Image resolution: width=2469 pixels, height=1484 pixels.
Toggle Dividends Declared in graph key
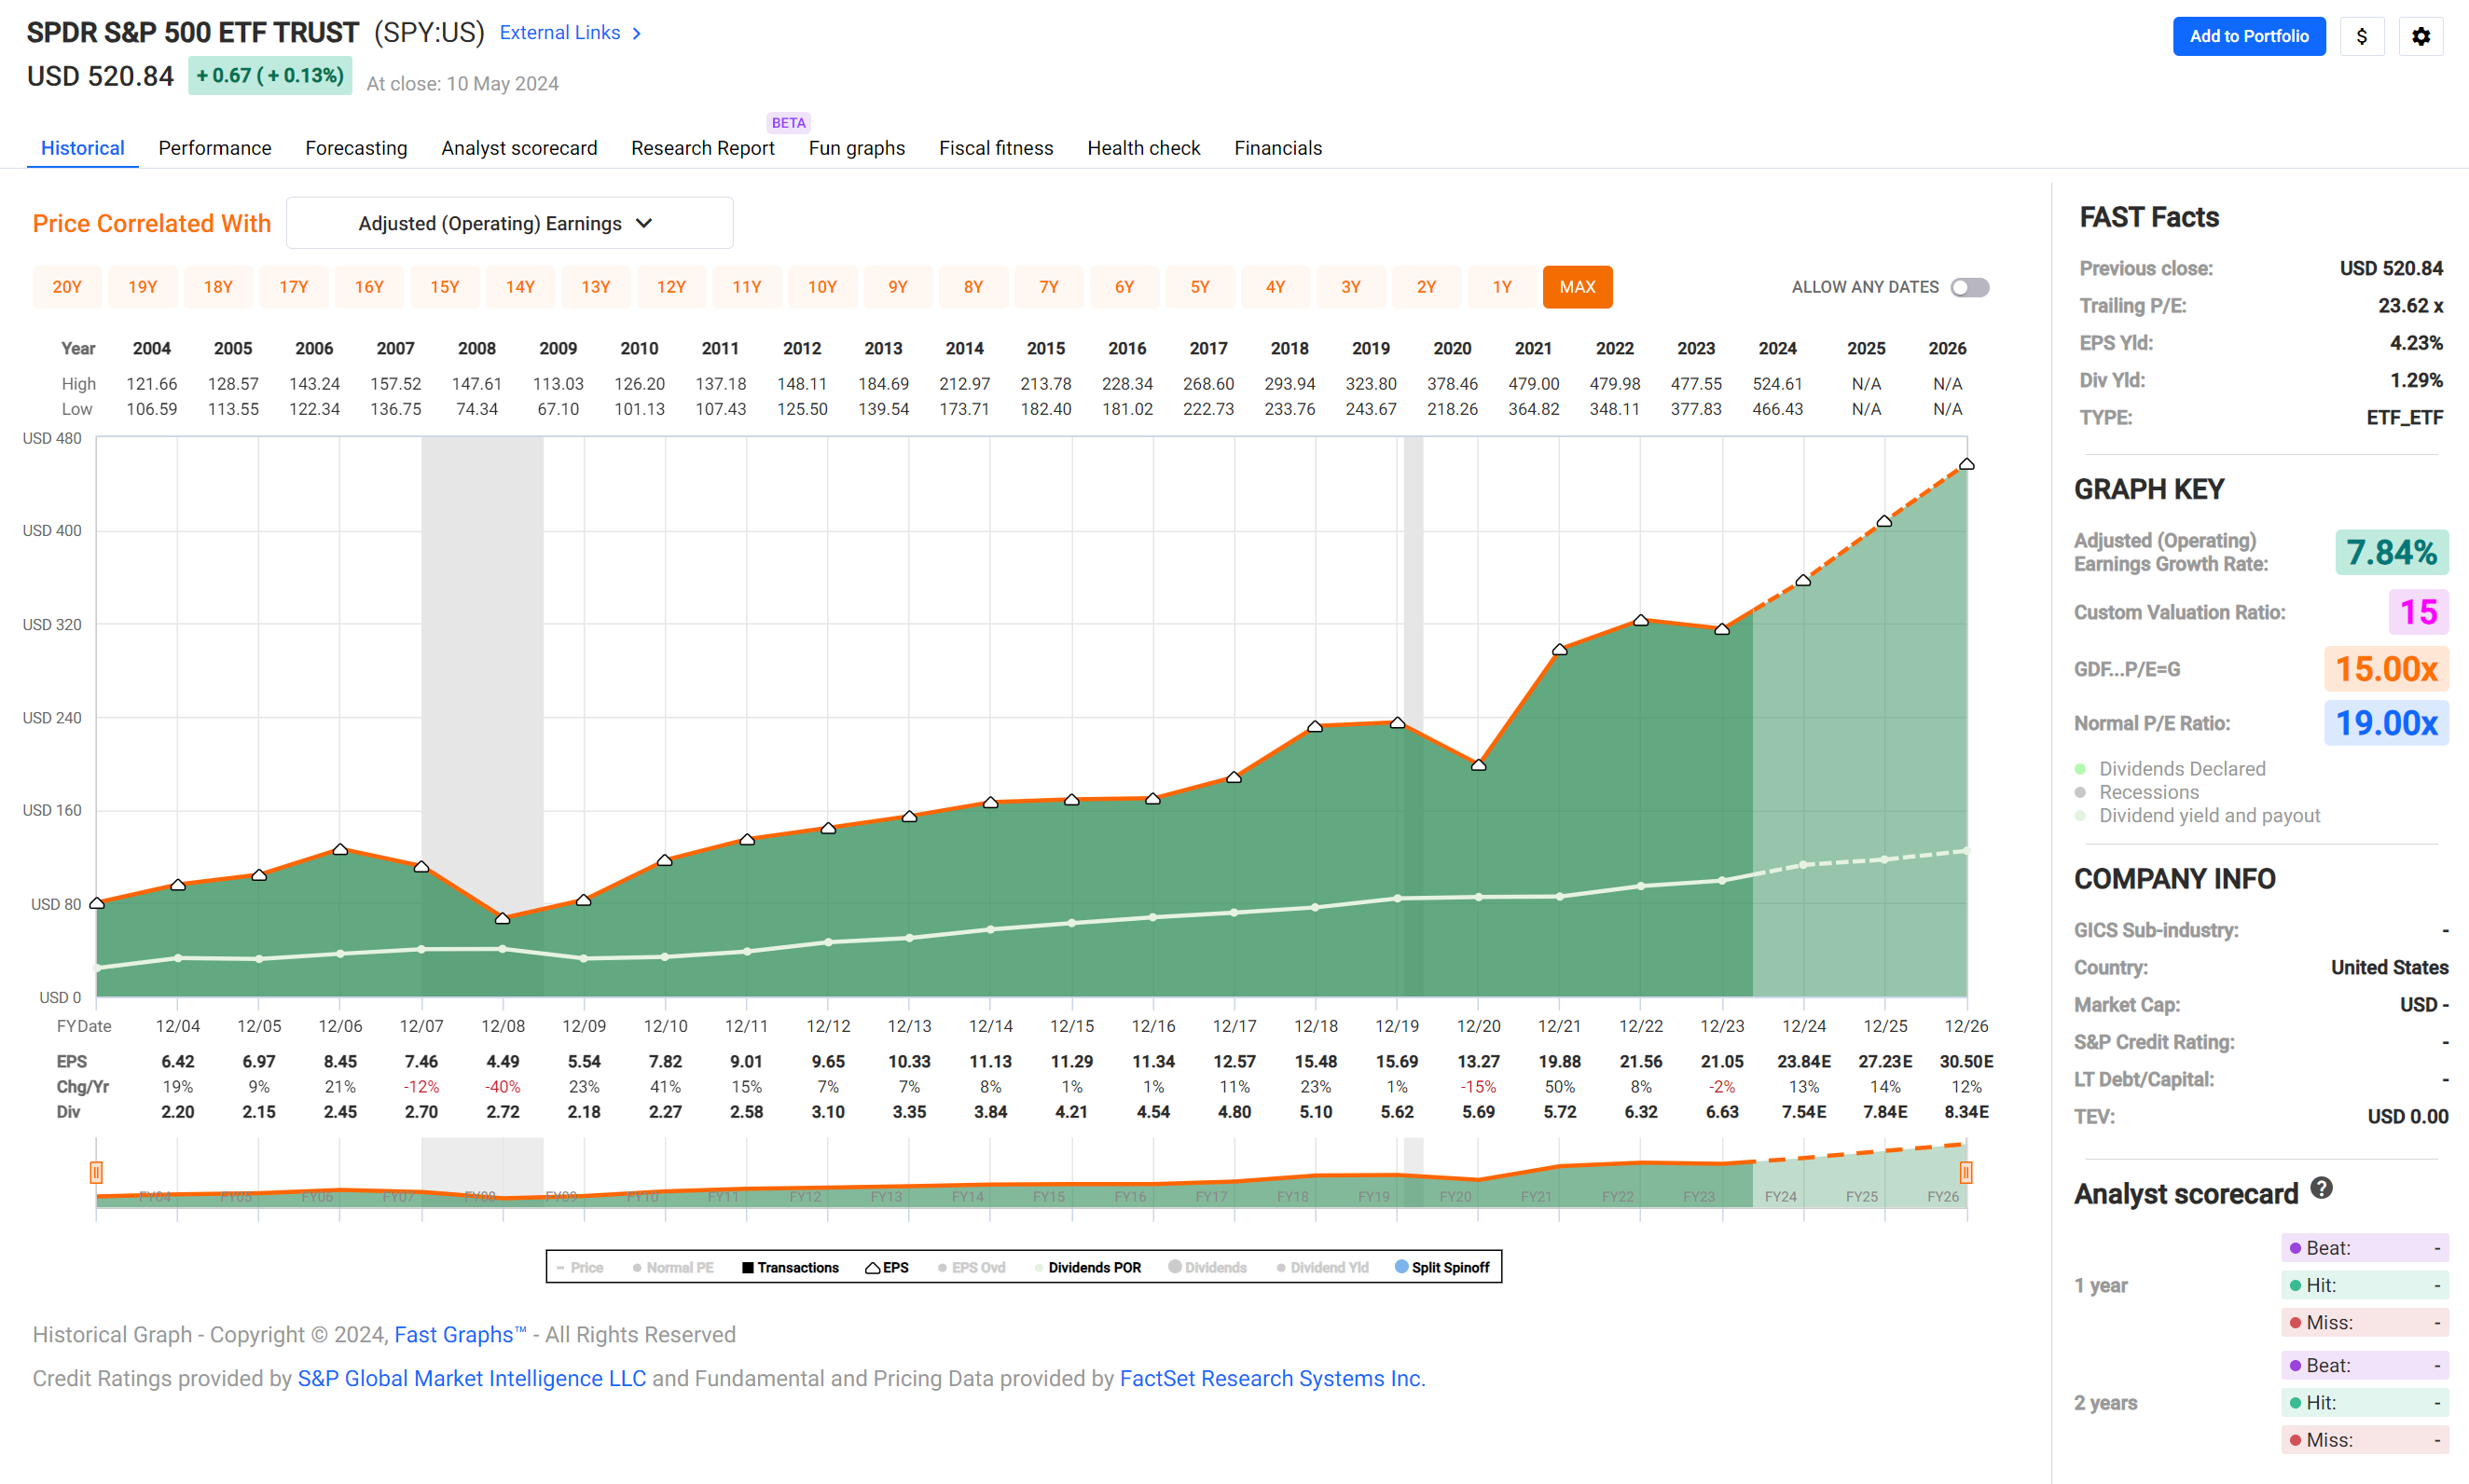2170,769
